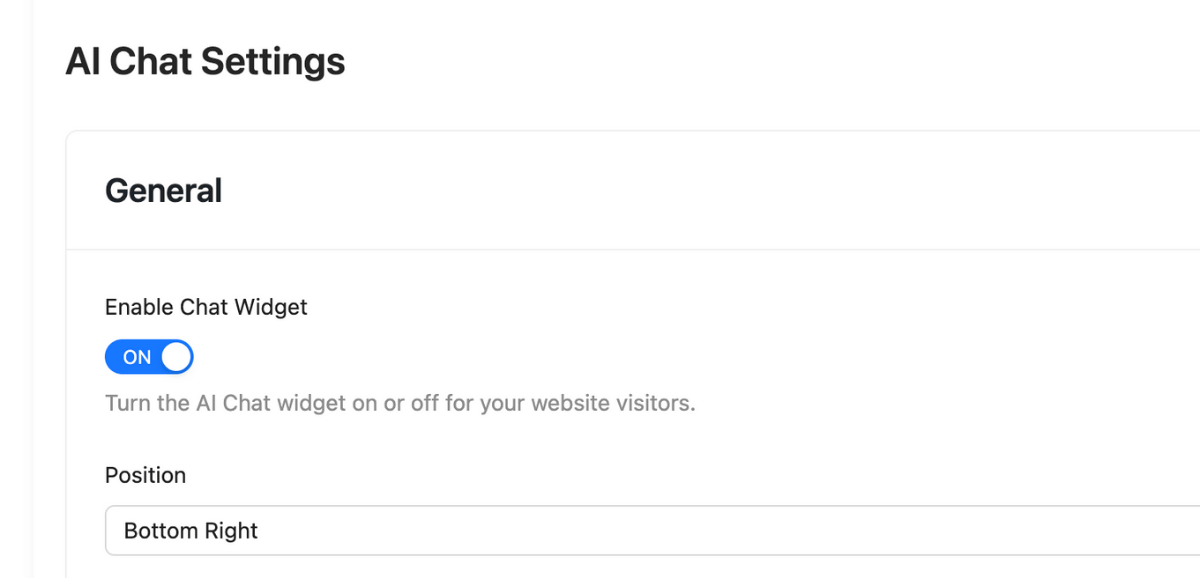
Task: Click the chat widget on/off help text
Action: click(x=400, y=404)
